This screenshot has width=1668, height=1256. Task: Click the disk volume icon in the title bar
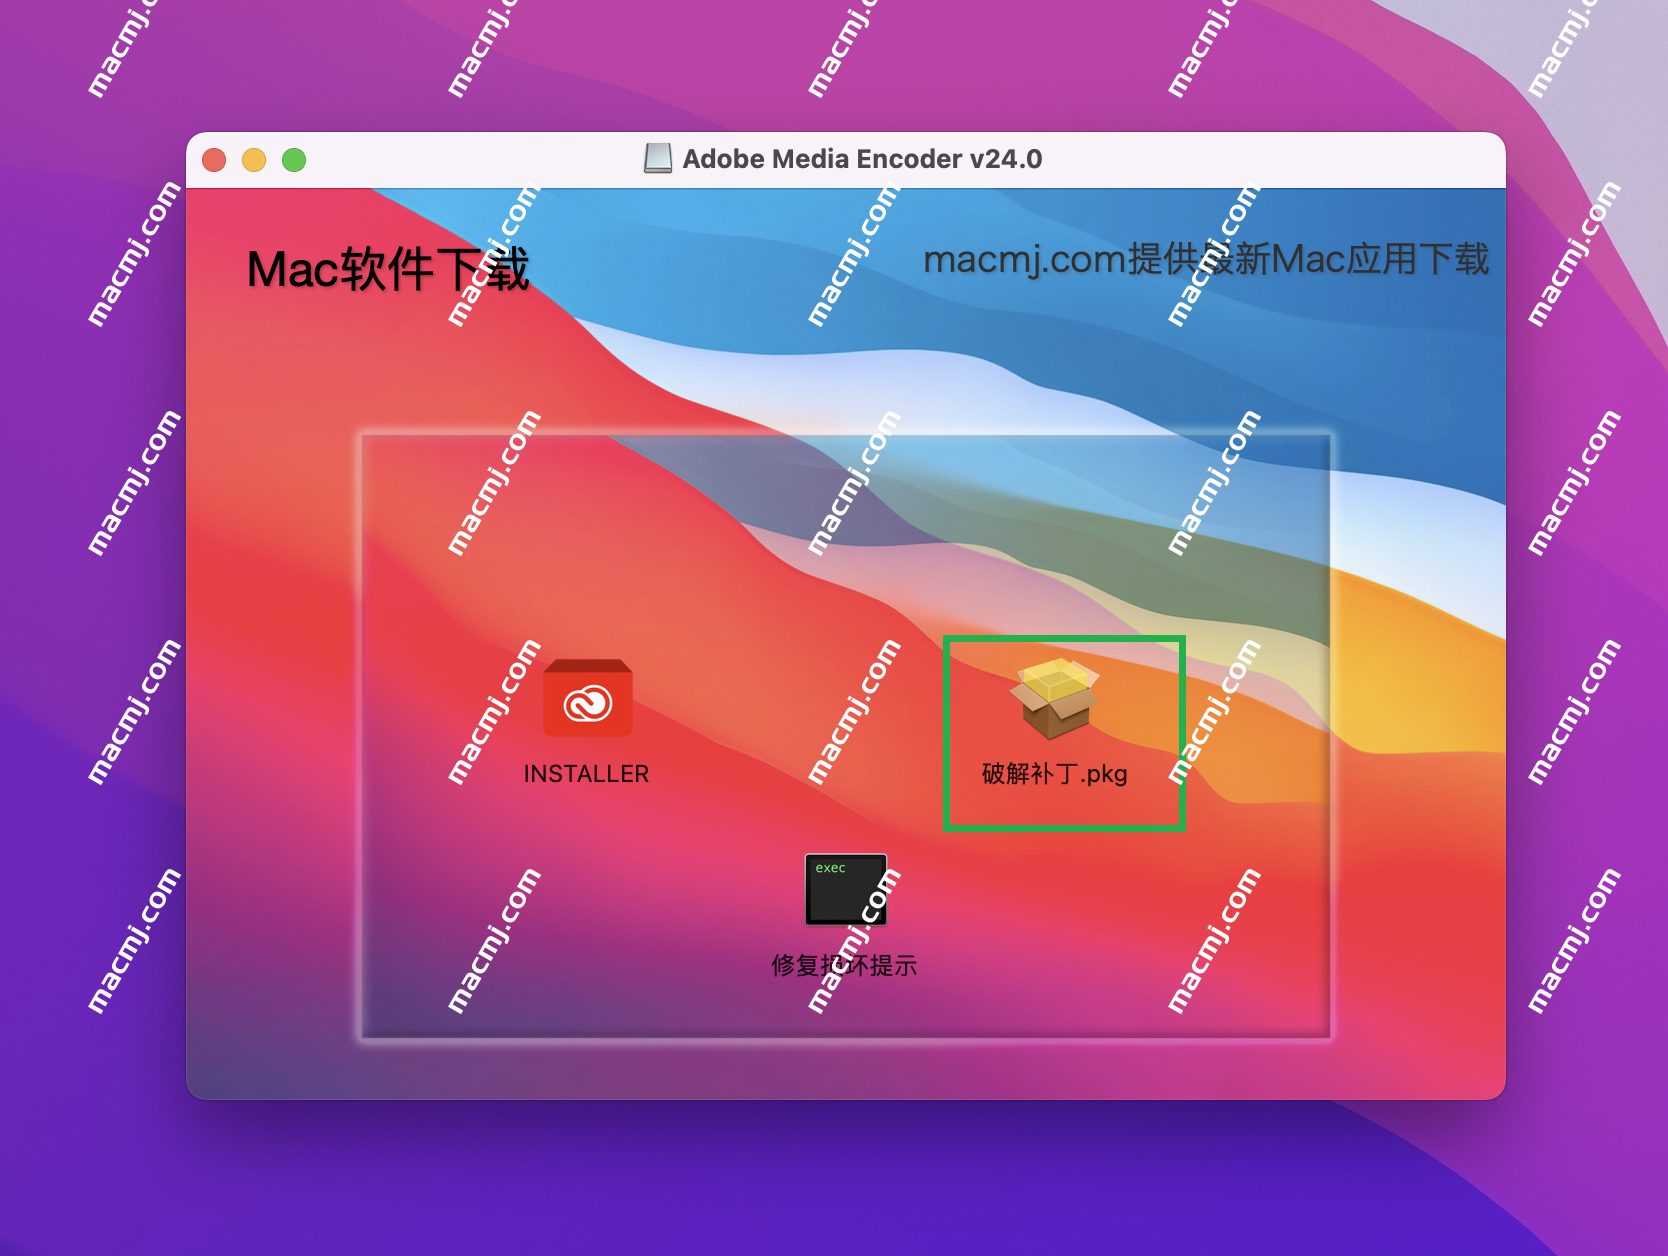[658, 159]
